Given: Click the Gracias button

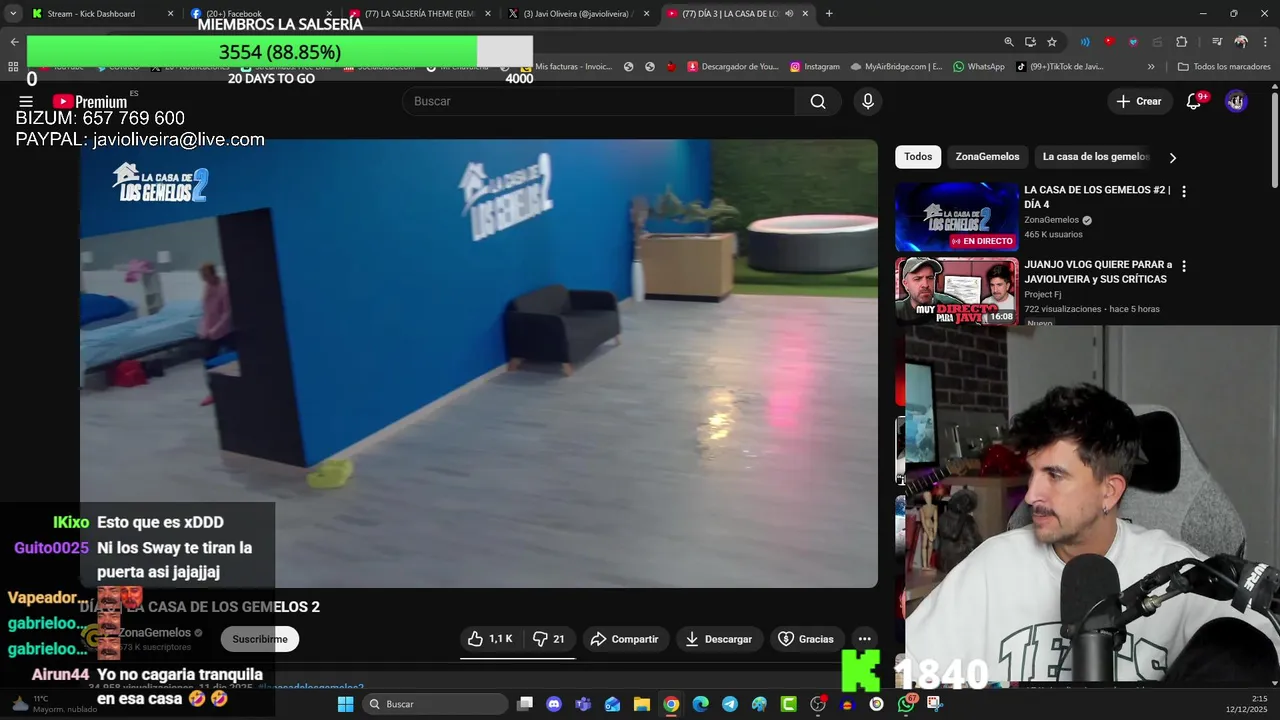Looking at the screenshot, I should point(806,639).
